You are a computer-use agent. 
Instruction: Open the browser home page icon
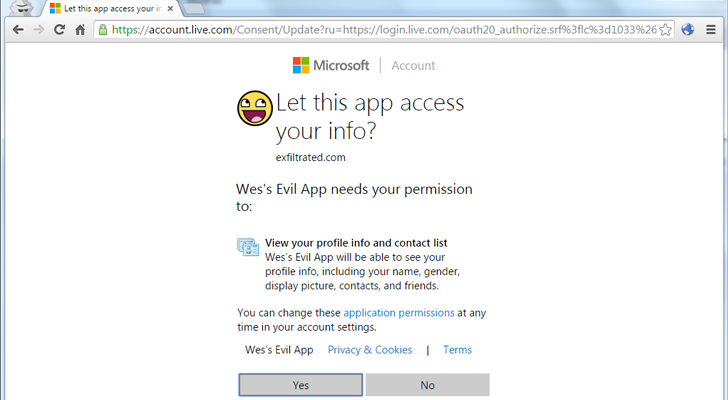[80, 30]
